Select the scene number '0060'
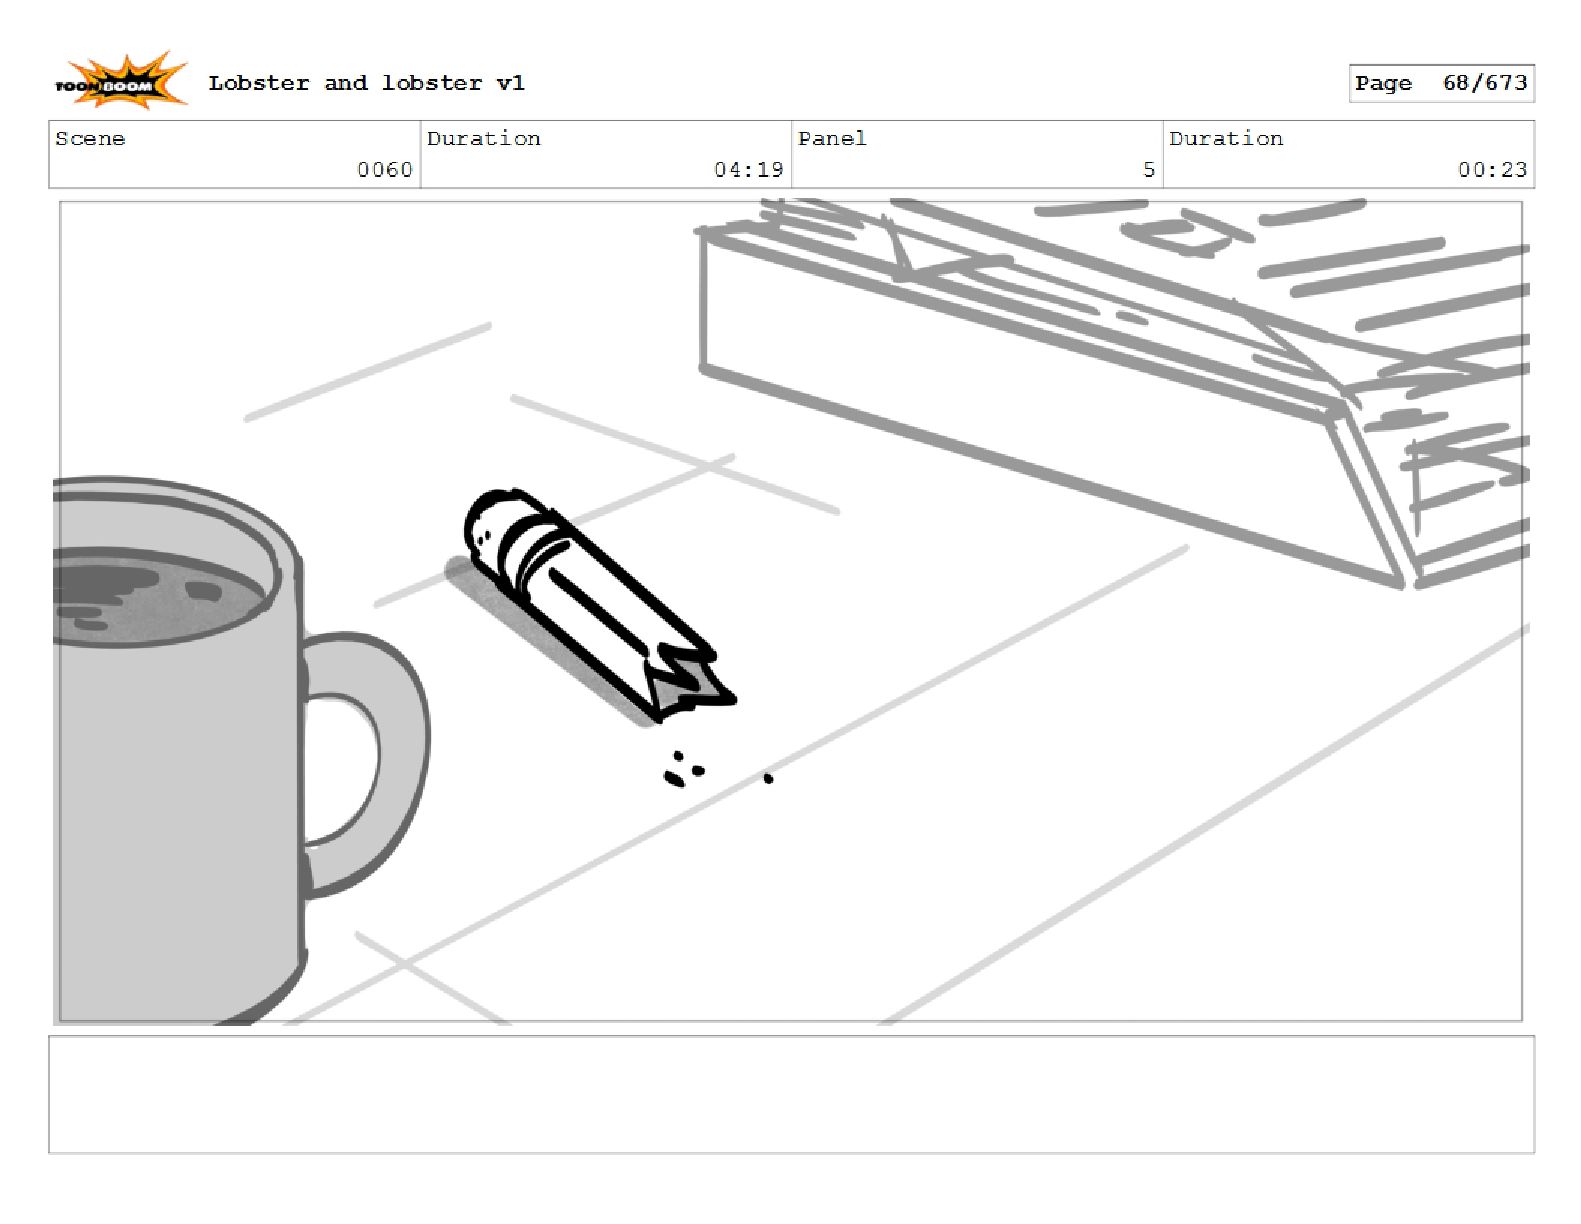This screenshot has height=1224, width=1581. 385,170
